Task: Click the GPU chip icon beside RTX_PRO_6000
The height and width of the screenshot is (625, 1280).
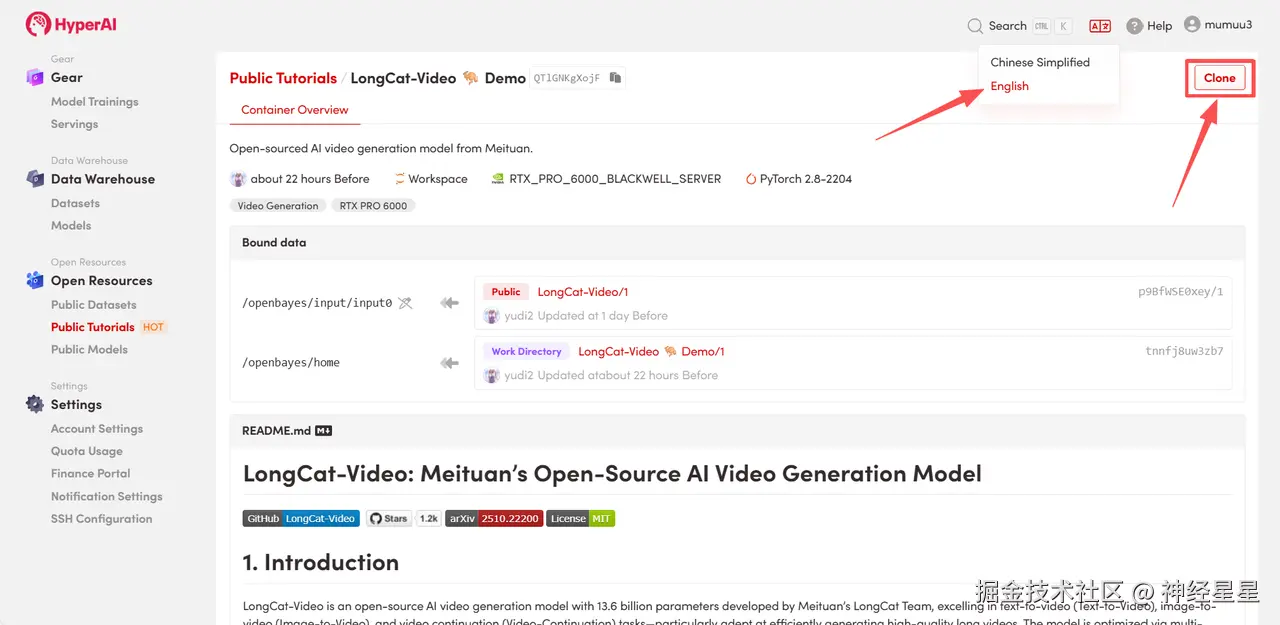Action: pos(498,179)
